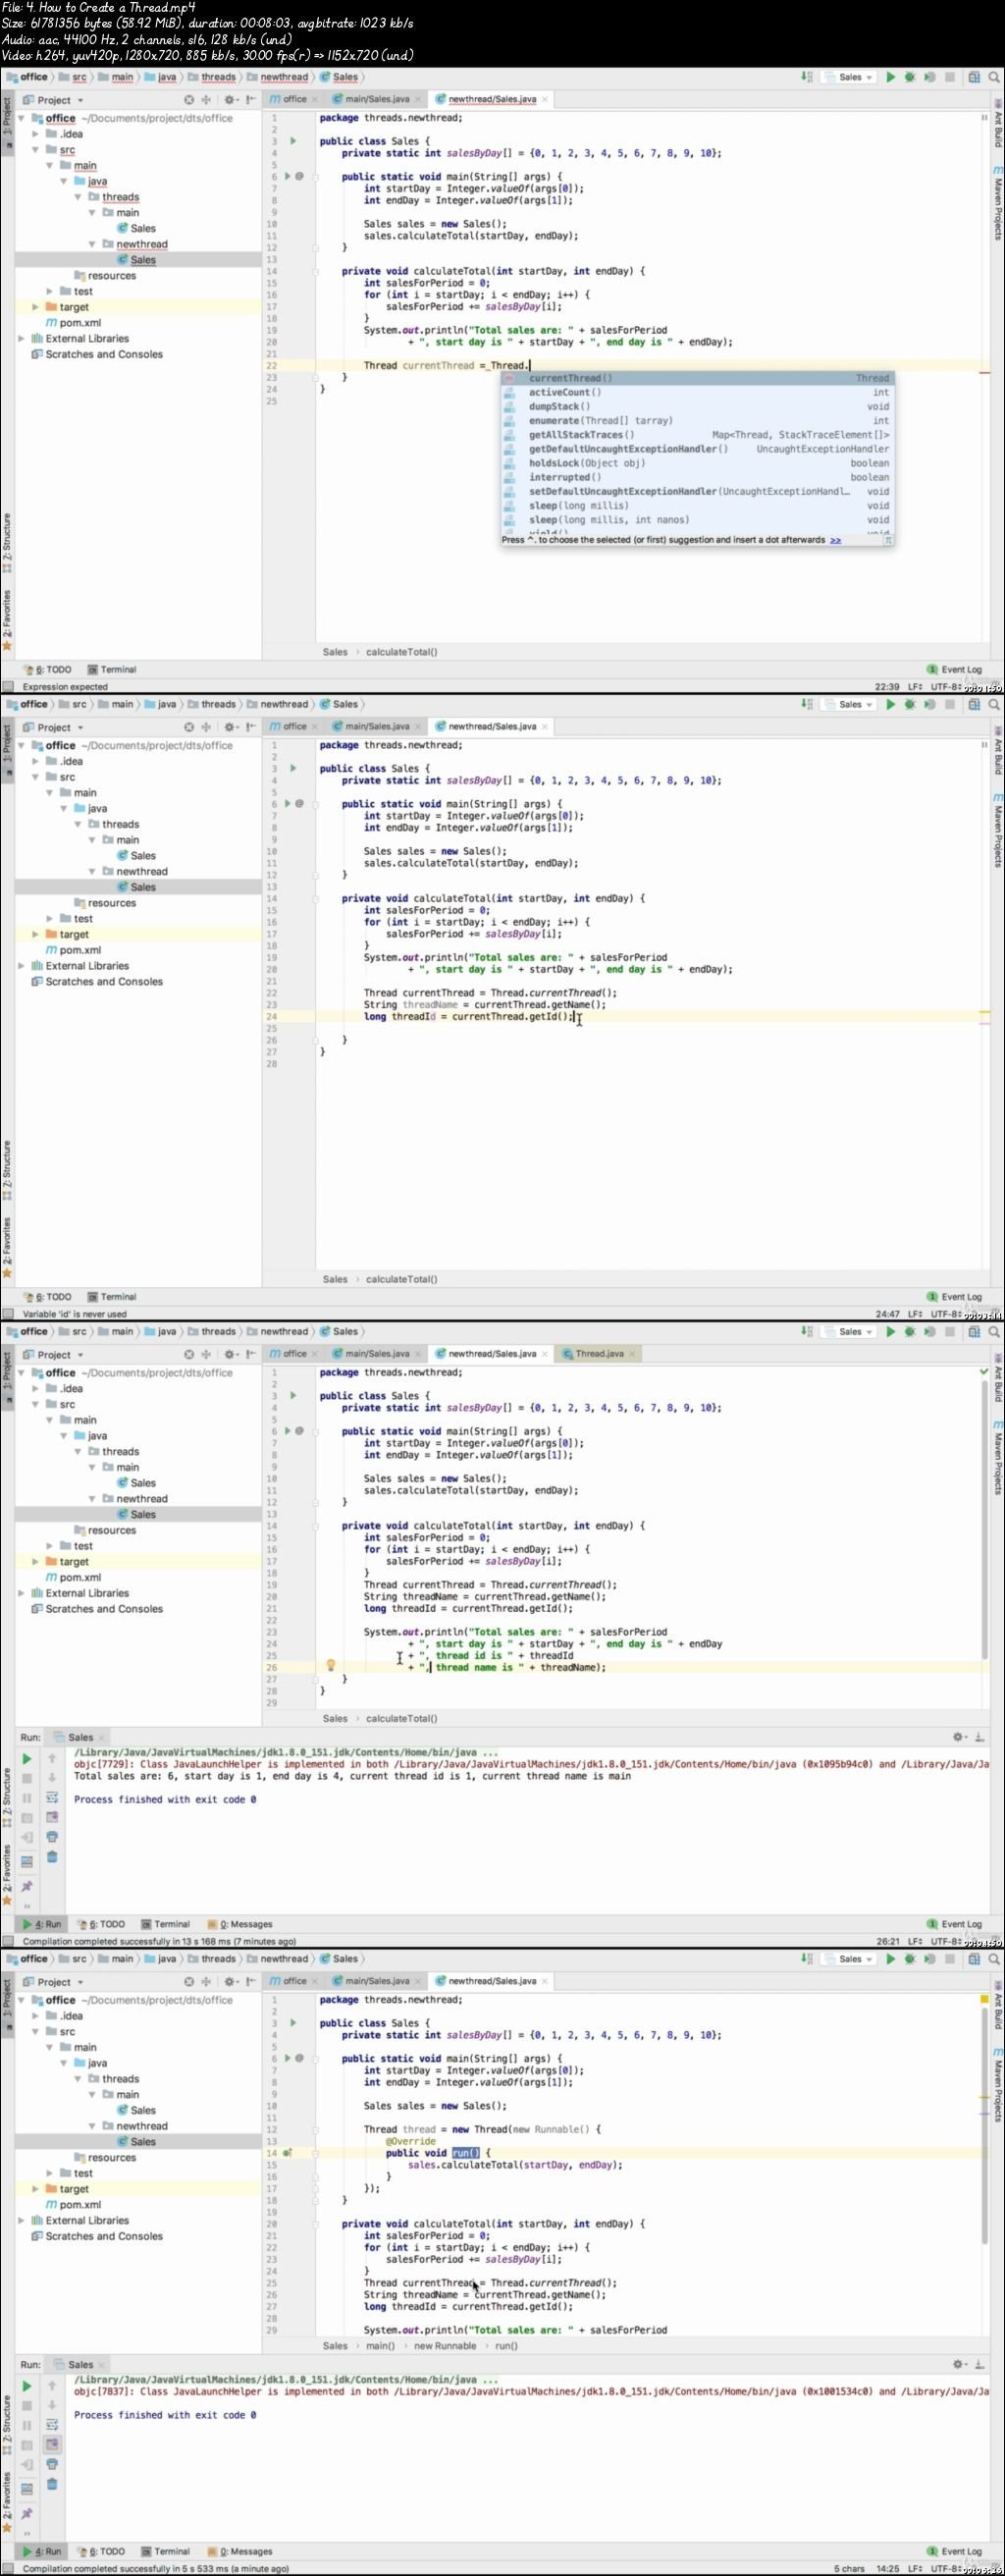Click the 'main()' breadcrumb below the editor
1005x2576 pixels.
(x=380, y=2346)
